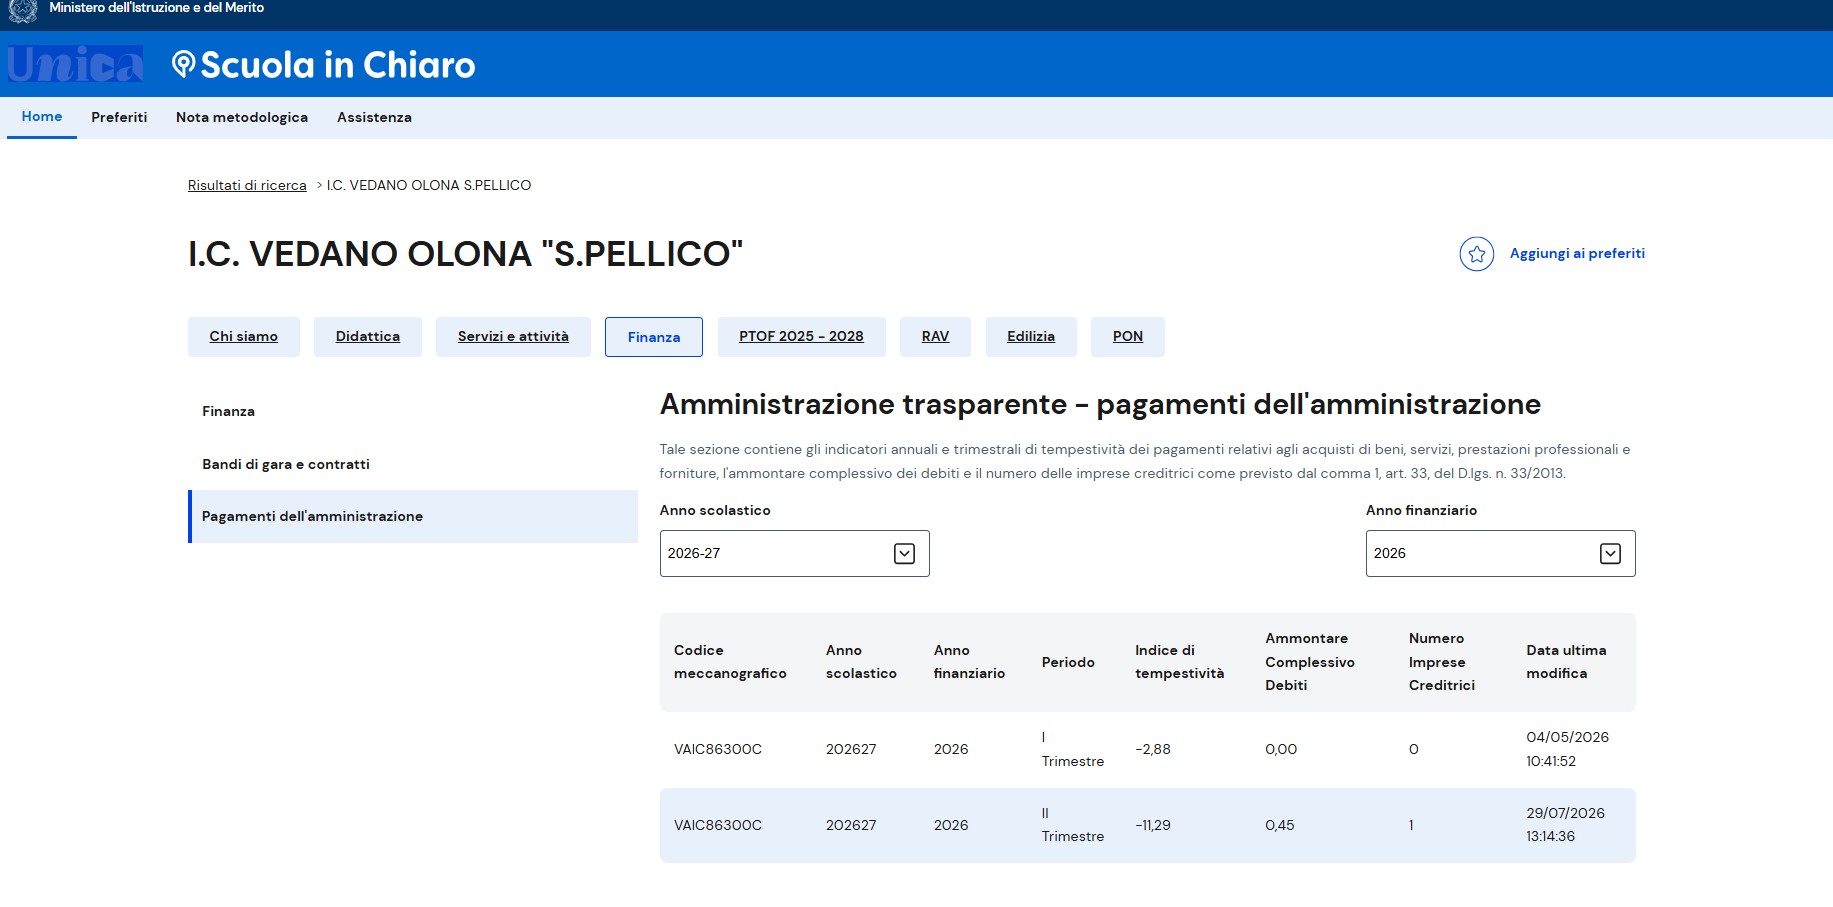Open the RAV tab
The image size is (1833, 907).
click(x=935, y=337)
